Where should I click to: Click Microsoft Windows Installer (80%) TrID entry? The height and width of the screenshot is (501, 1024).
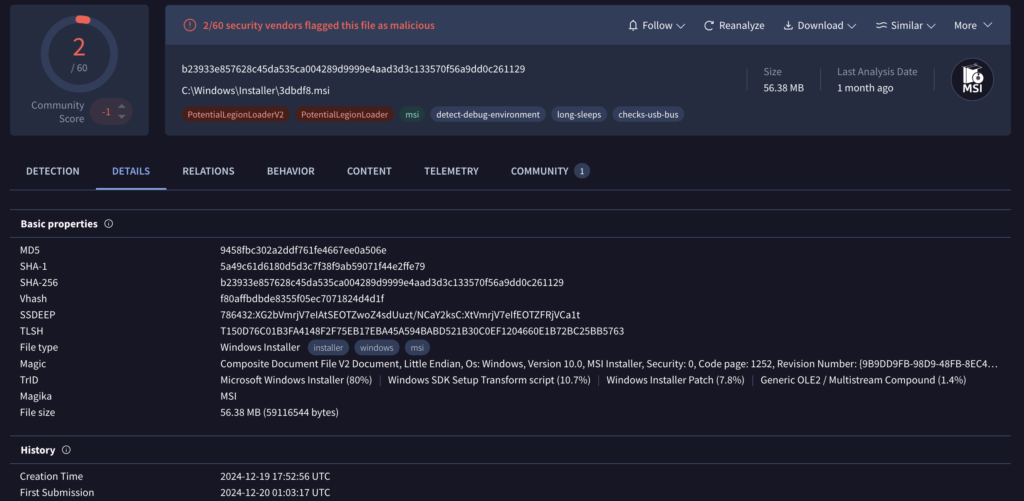click(x=296, y=380)
